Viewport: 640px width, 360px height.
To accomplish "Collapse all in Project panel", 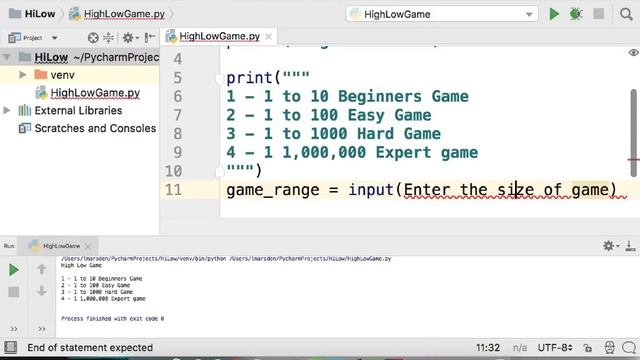I will tap(108, 38).
